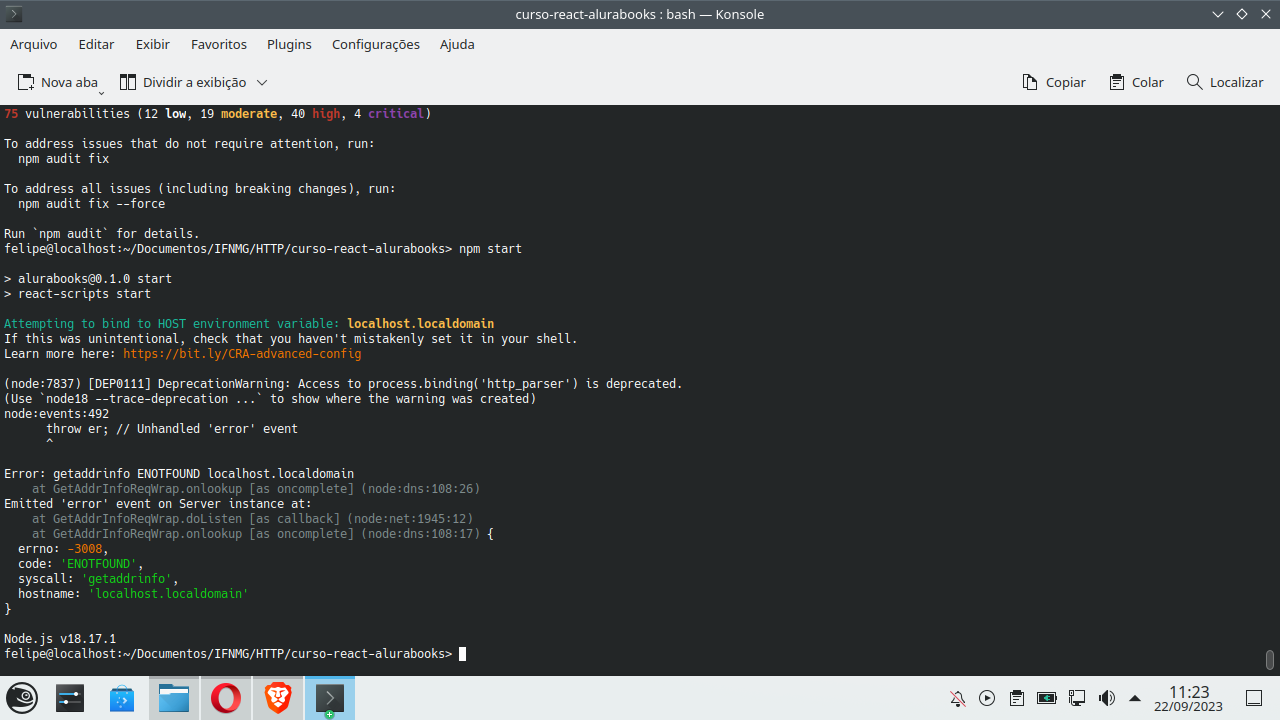This screenshot has height=720, width=1280.
Task: Open the Plugins menu
Action: [289, 44]
